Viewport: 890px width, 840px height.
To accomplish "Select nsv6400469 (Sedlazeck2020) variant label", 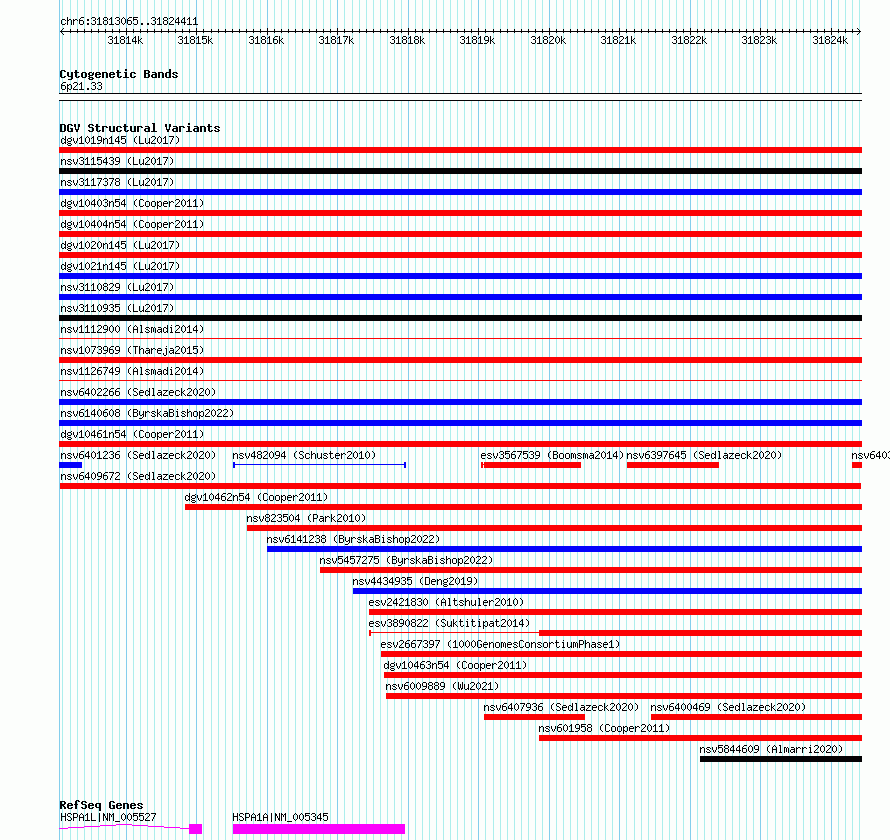I will [x=728, y=707].
